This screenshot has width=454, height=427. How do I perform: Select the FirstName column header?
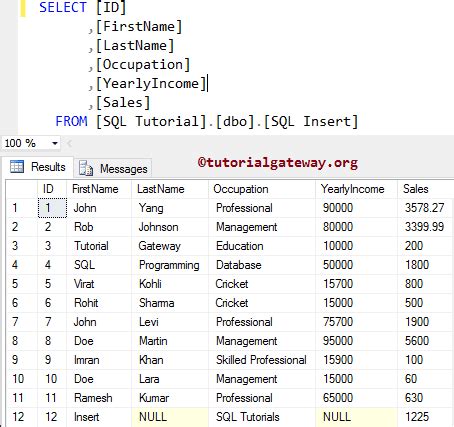(x=99, y=189)
